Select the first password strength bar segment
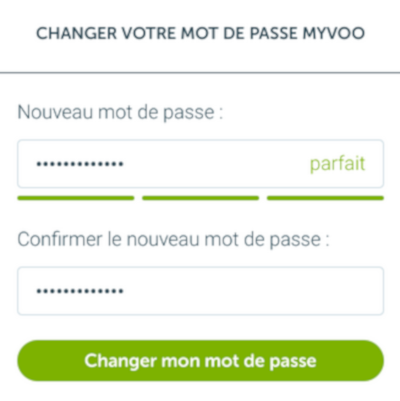This screenshot has height=401, width=400. click(76, 198)
